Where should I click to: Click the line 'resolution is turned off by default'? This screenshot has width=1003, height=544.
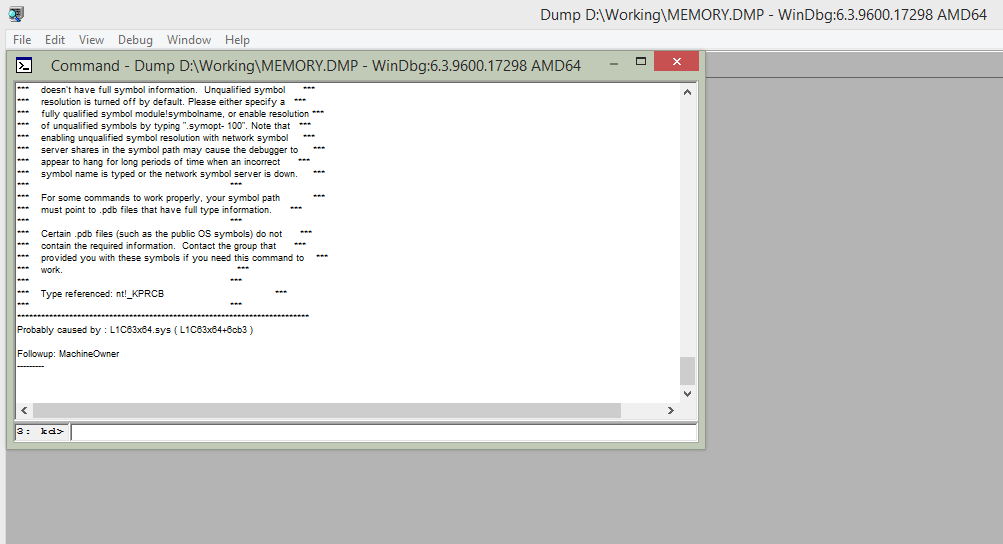[163, 102]
